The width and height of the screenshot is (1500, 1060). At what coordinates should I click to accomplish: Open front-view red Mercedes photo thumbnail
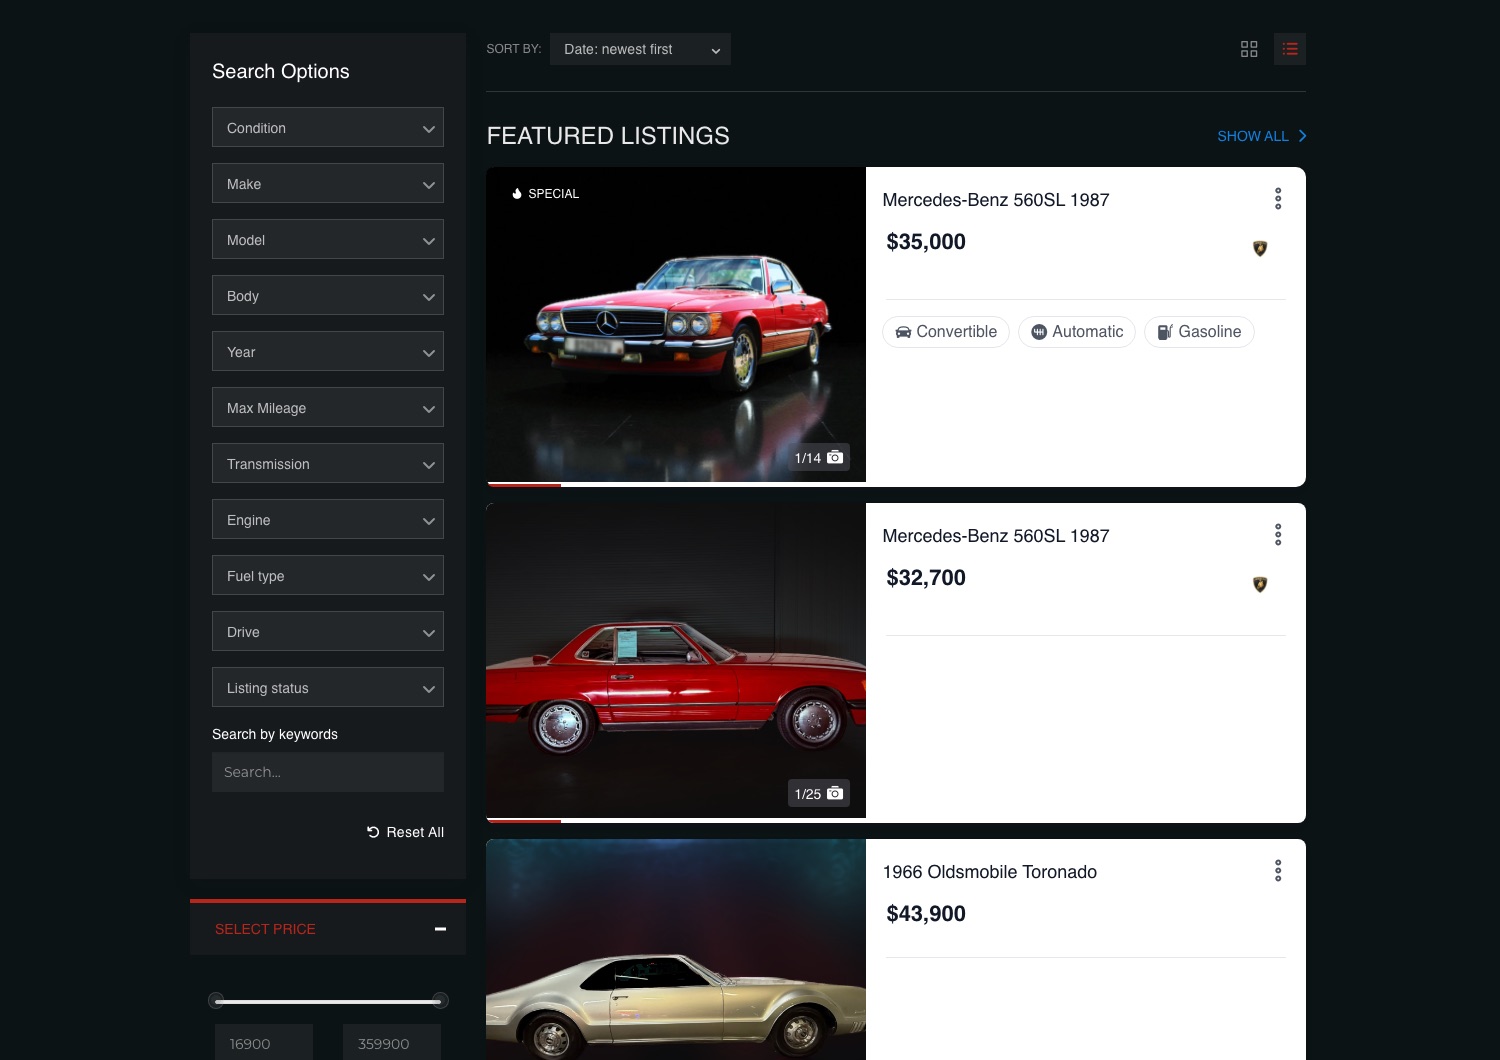(676, 325)
